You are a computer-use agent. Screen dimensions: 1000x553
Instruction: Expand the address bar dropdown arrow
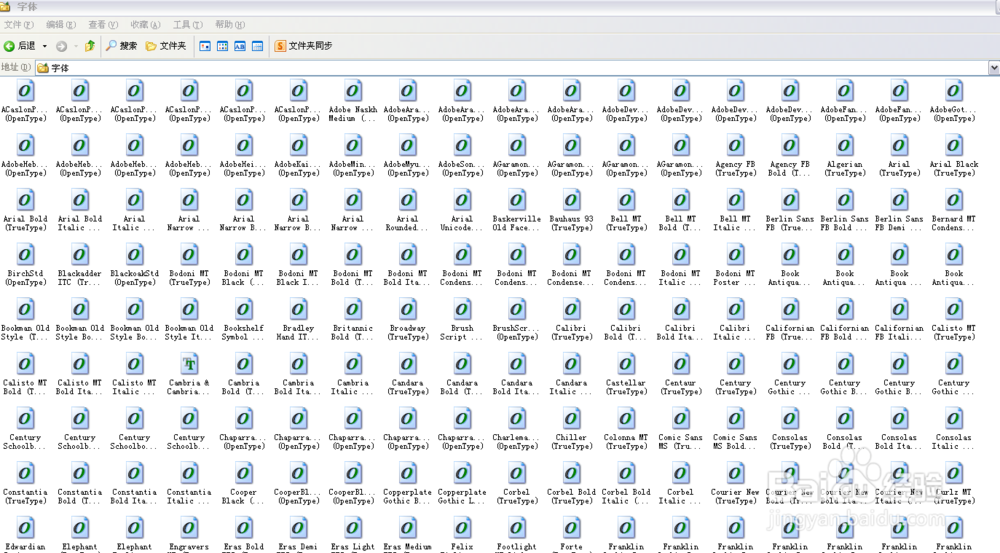[x=994, y=68]
